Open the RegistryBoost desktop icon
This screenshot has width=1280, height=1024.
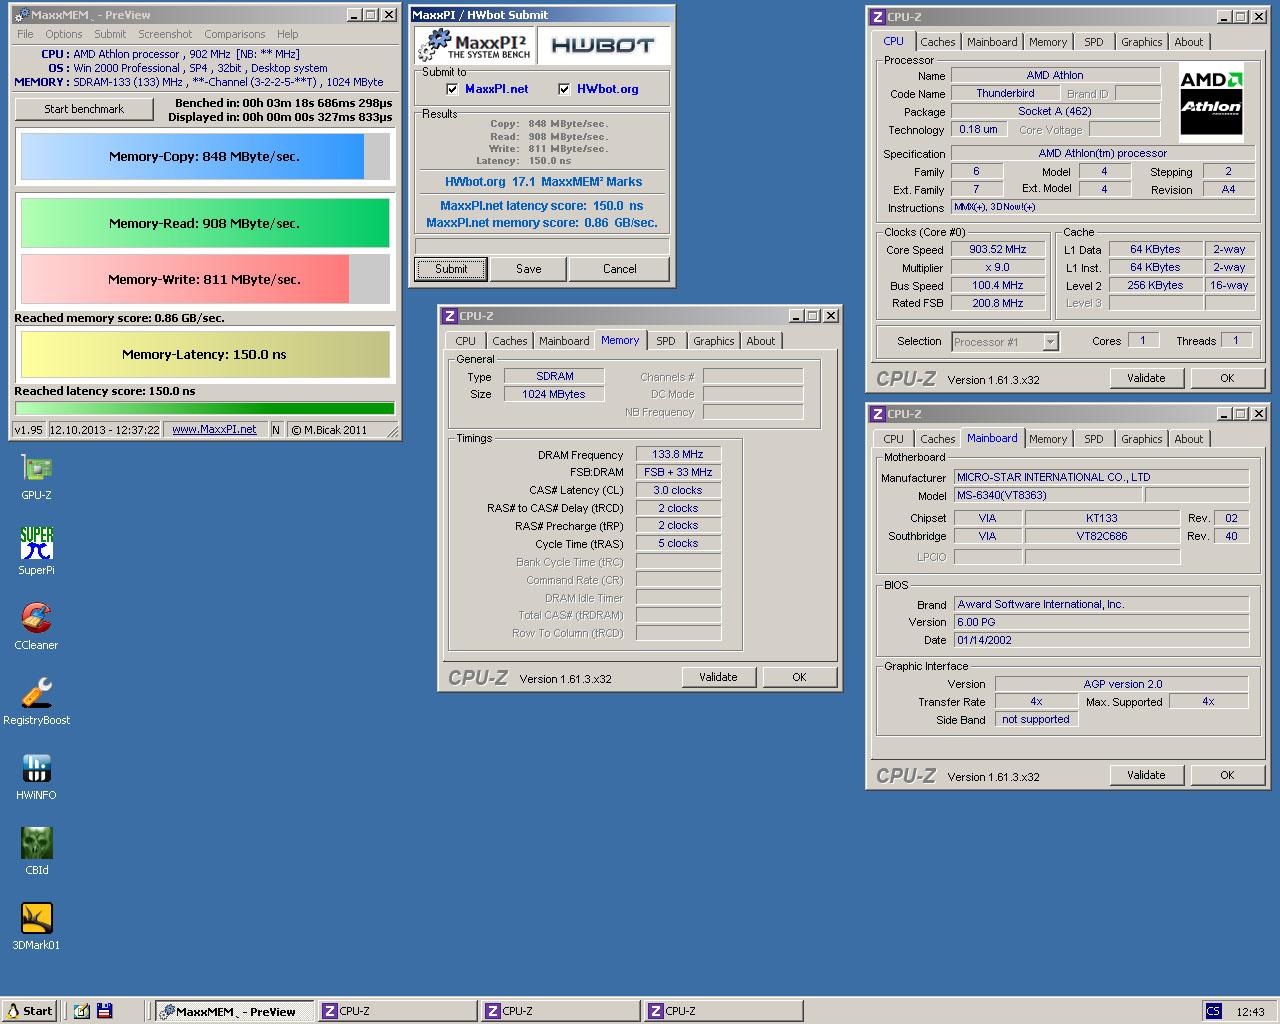point(36,693)
